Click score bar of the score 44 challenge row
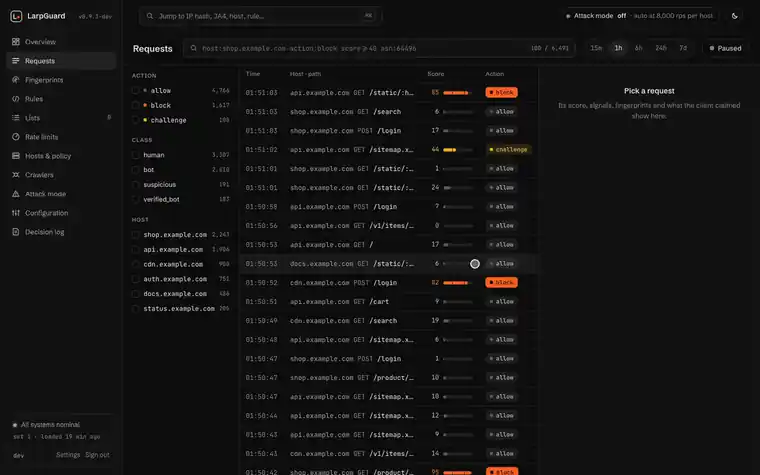This screenshot has height=475, width=760. coord(458,150)
